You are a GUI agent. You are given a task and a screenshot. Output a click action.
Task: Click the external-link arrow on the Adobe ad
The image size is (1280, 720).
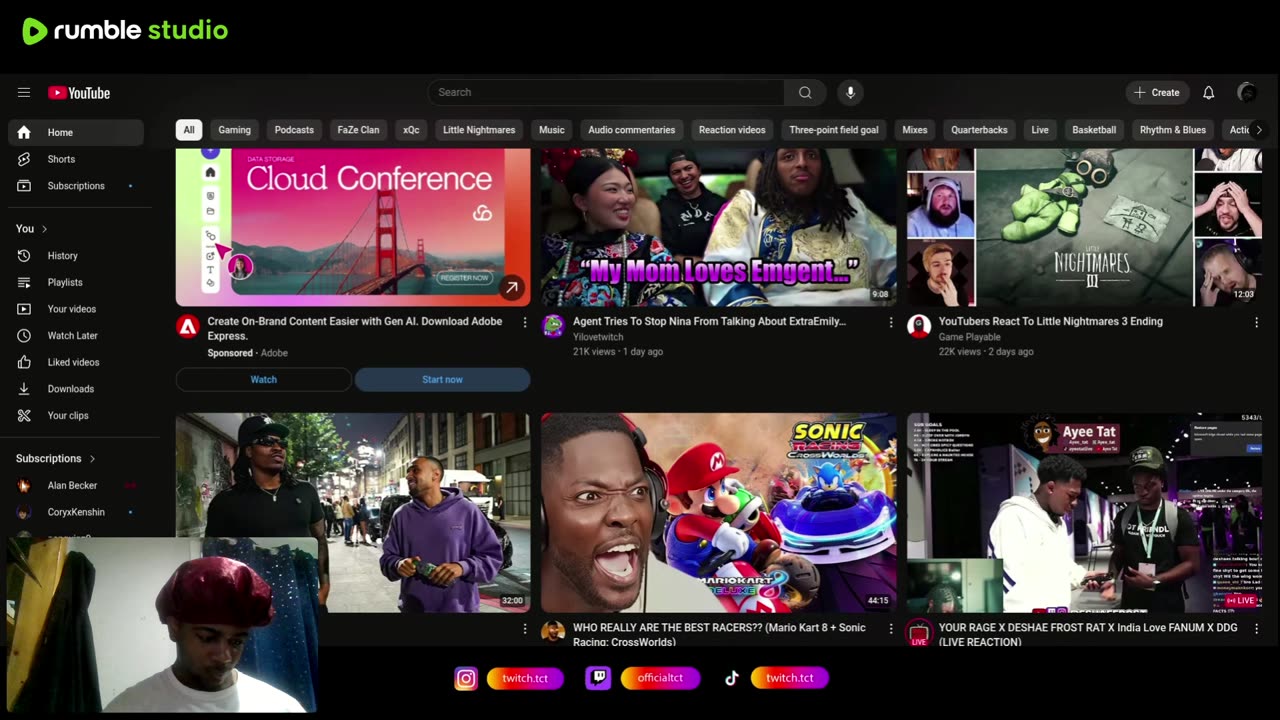pos(511,288)
